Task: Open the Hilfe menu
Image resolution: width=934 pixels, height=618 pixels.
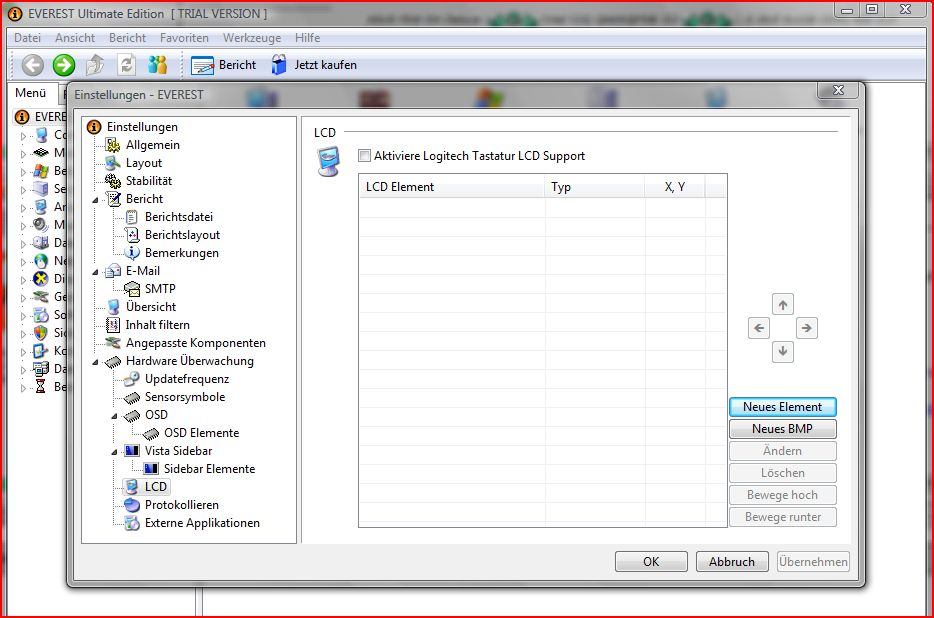Action: pos(307,38)
